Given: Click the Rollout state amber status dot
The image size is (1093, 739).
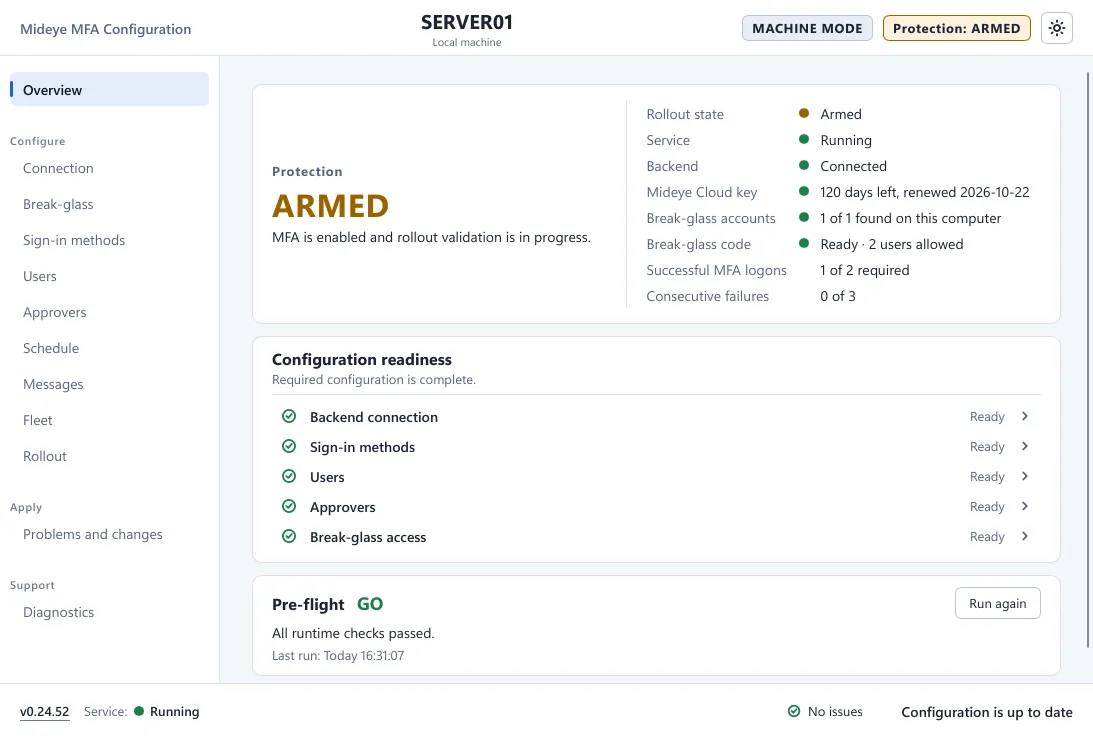Looking at the screenshot, I should (x=804, y=113).
